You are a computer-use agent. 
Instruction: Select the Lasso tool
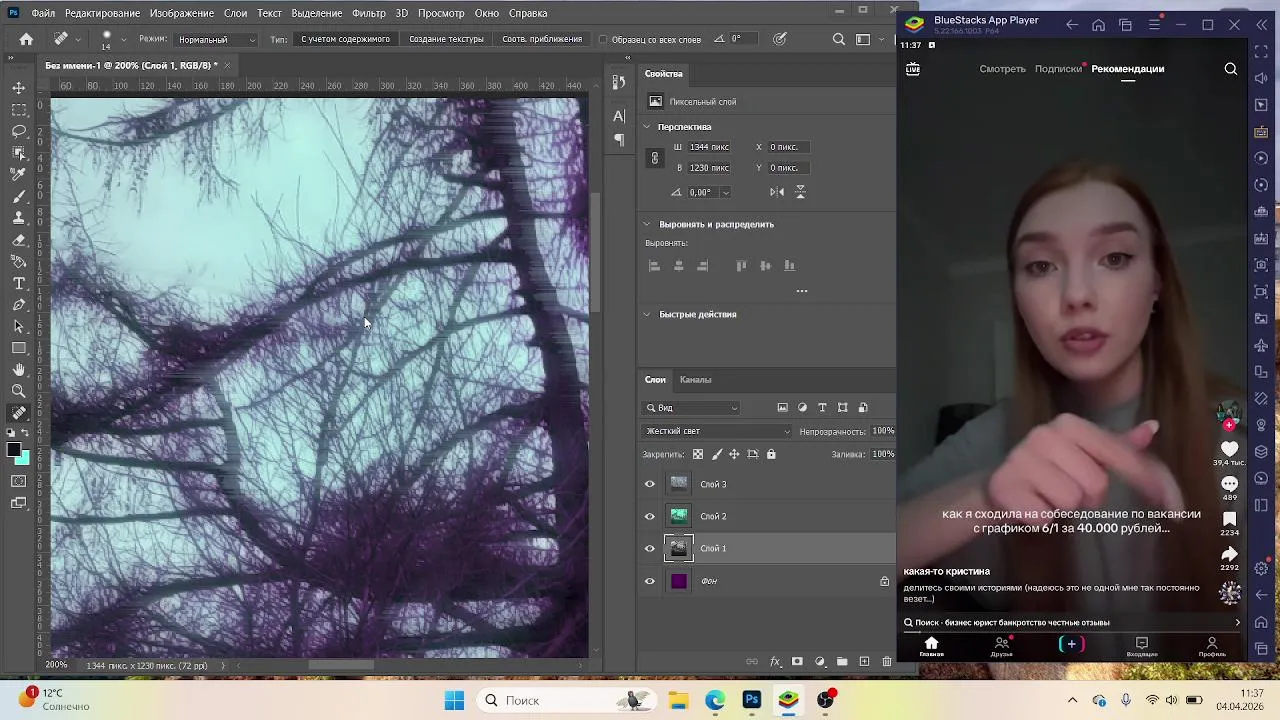click(x=19, y=131)
